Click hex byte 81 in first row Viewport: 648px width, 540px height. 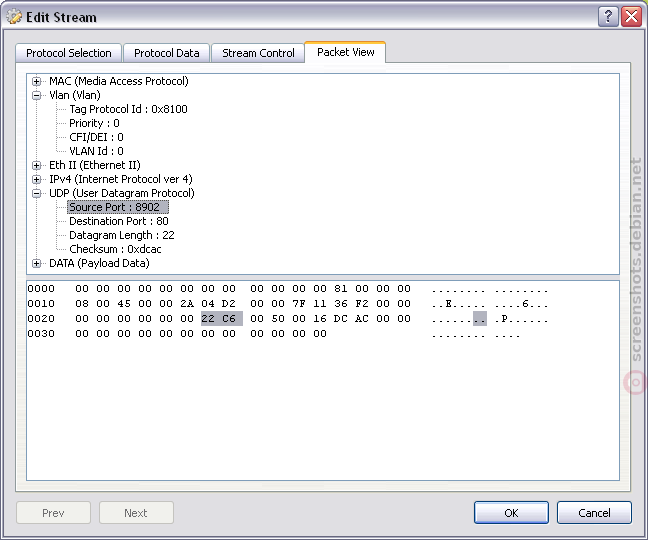click(341, 288)
